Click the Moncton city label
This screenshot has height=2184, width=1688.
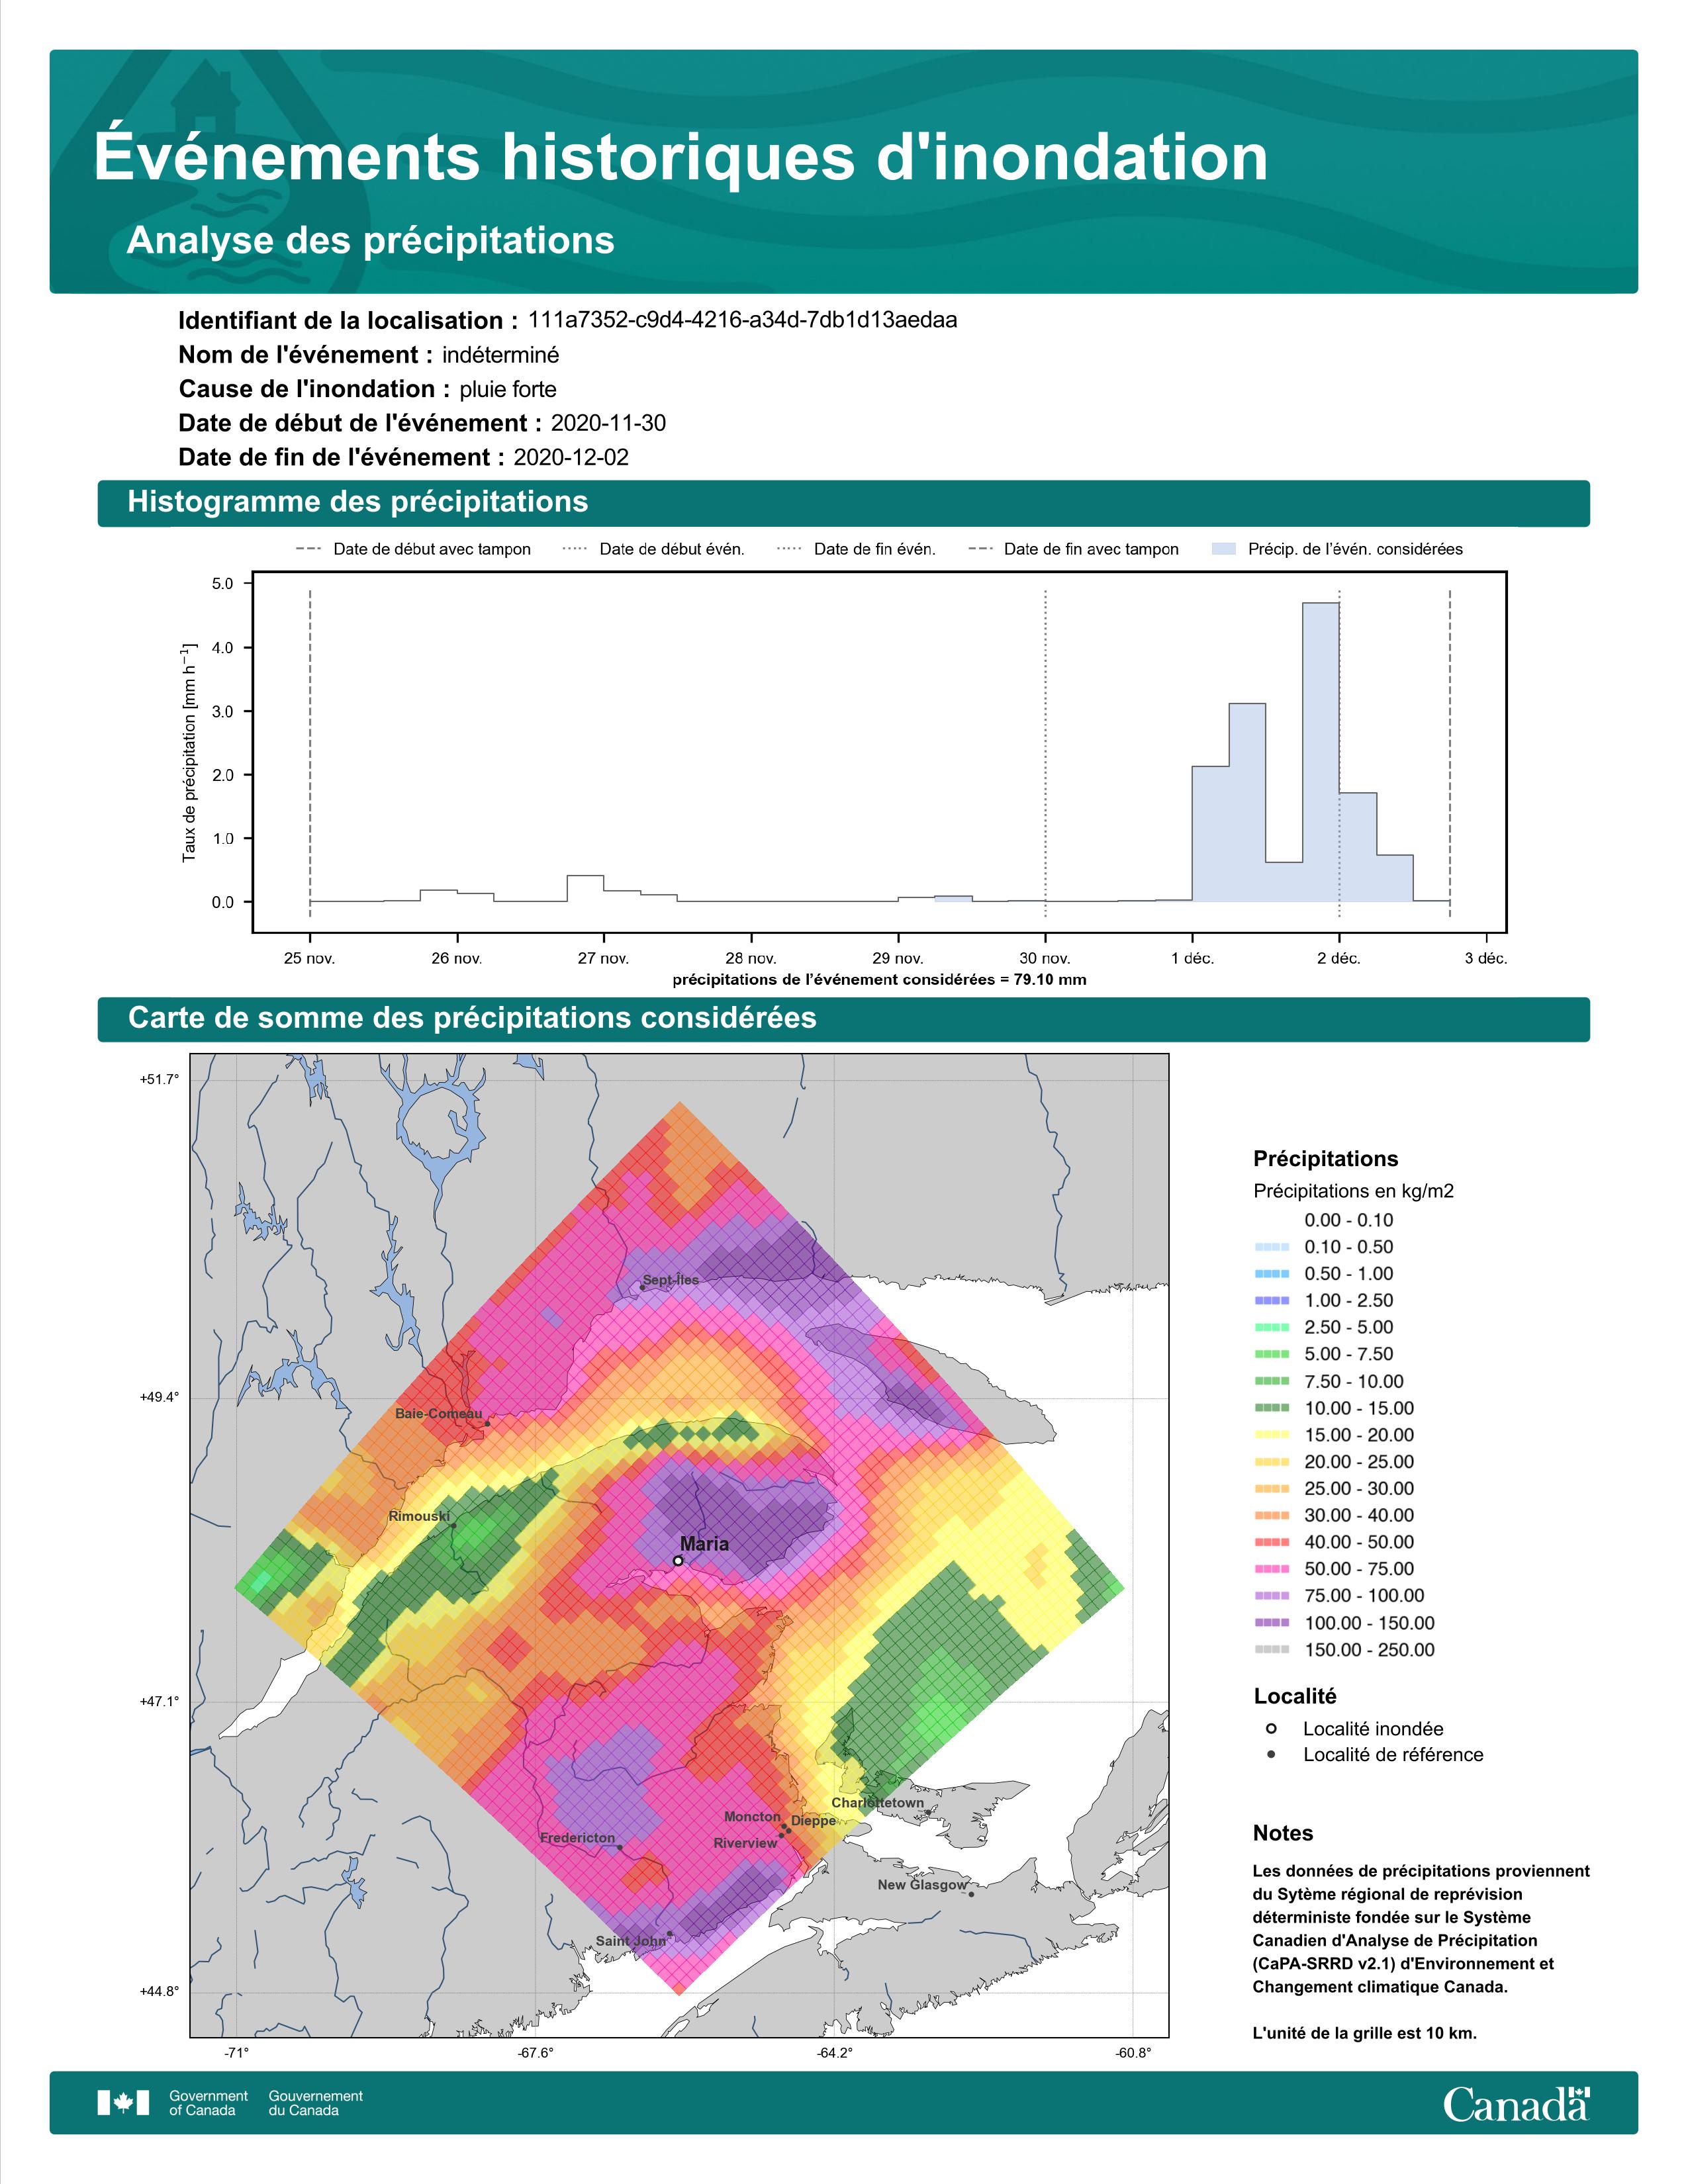pyautogui.click(x=752, y=1816)
